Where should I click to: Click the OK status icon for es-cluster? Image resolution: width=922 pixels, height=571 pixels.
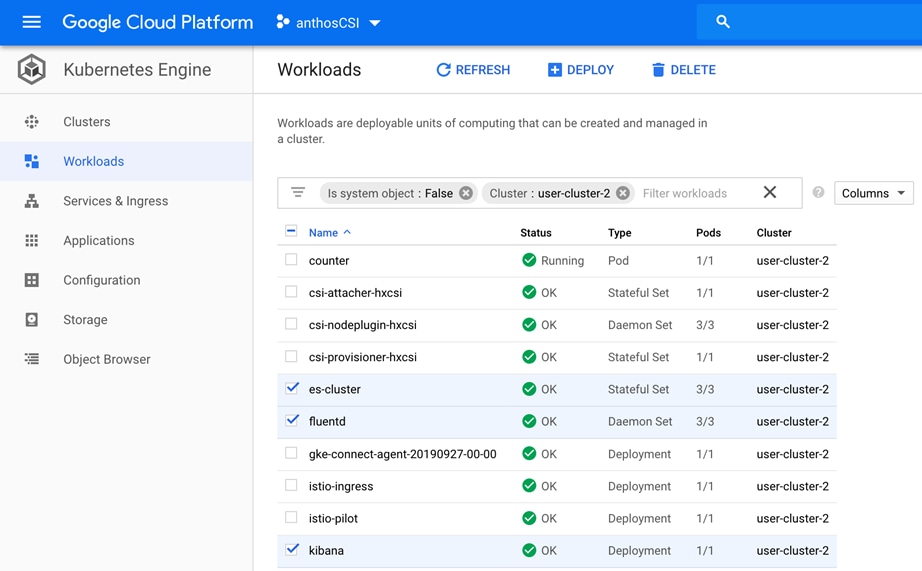(x=529, y=389)
